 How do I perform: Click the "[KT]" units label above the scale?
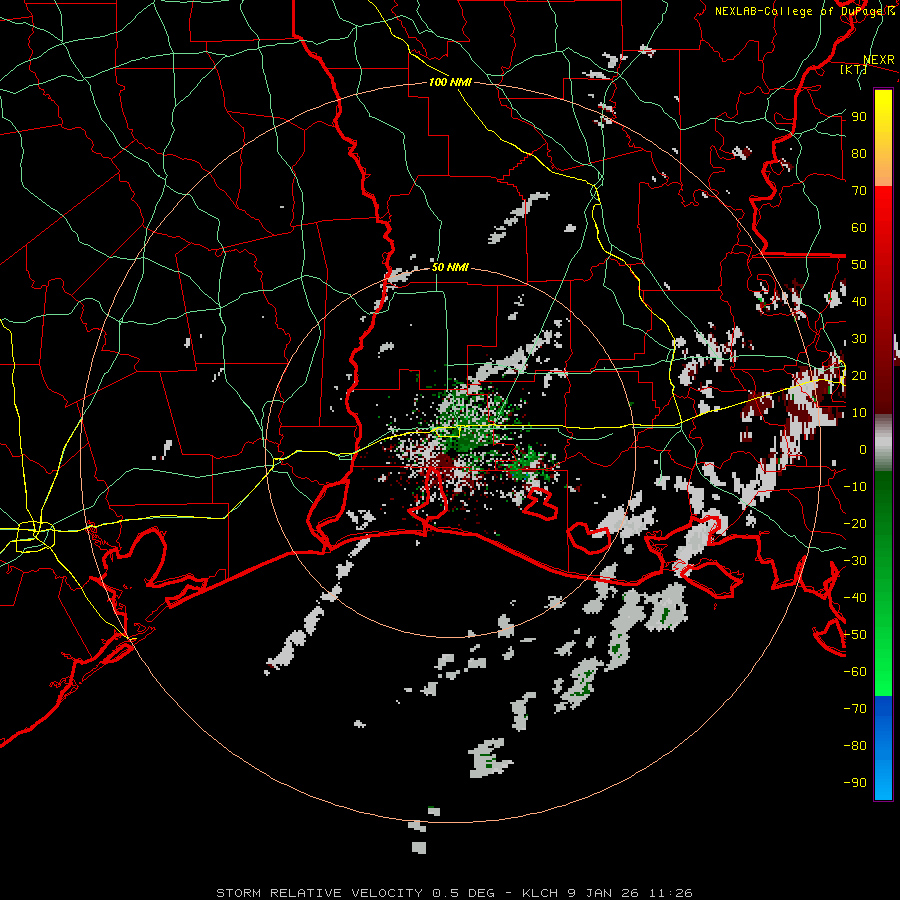[854, 70]
